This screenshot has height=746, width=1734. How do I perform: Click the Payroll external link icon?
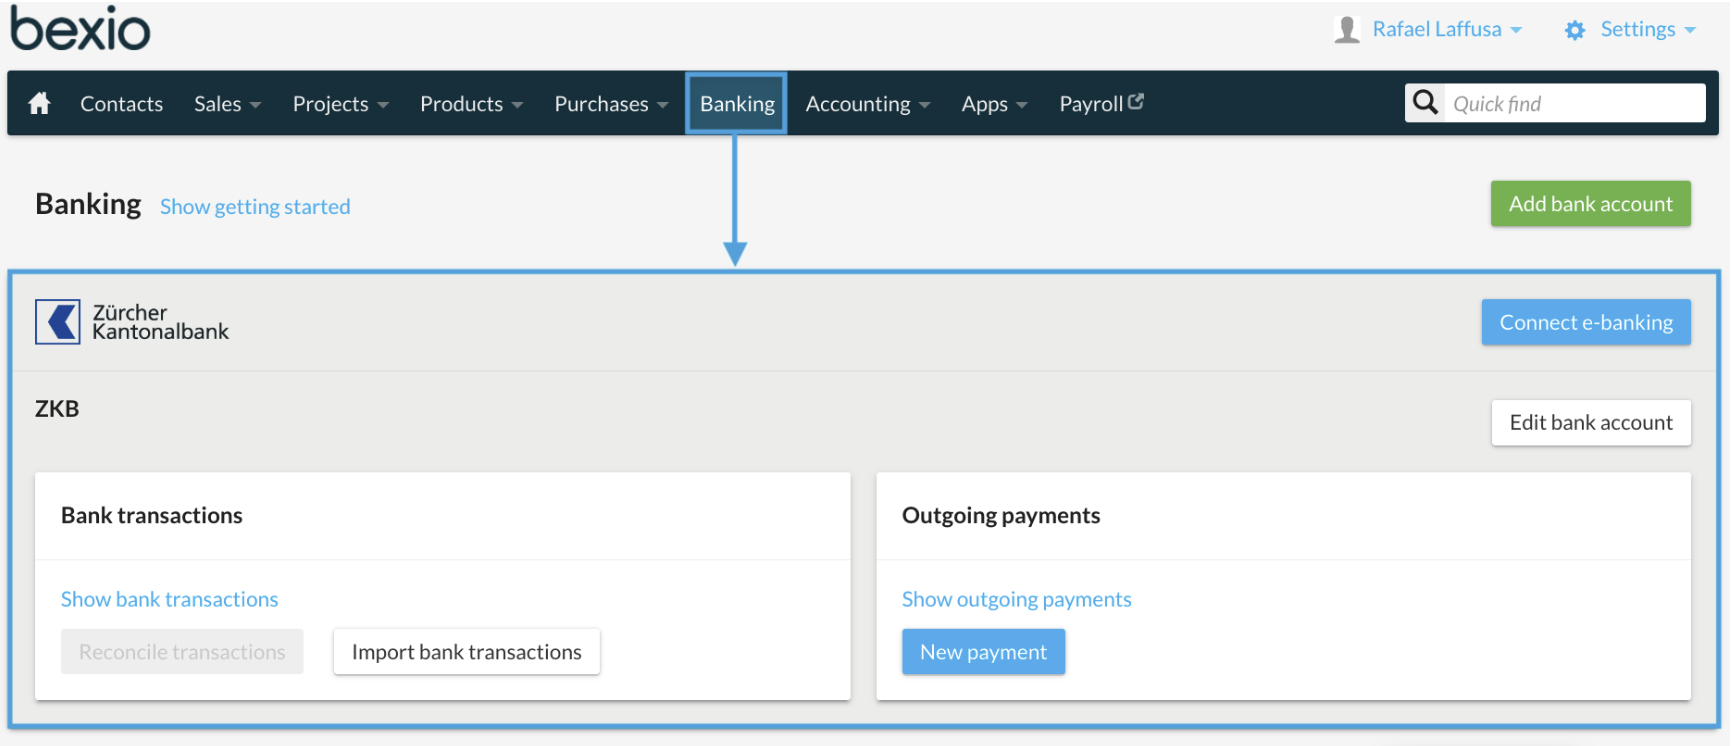(1136, 101)
